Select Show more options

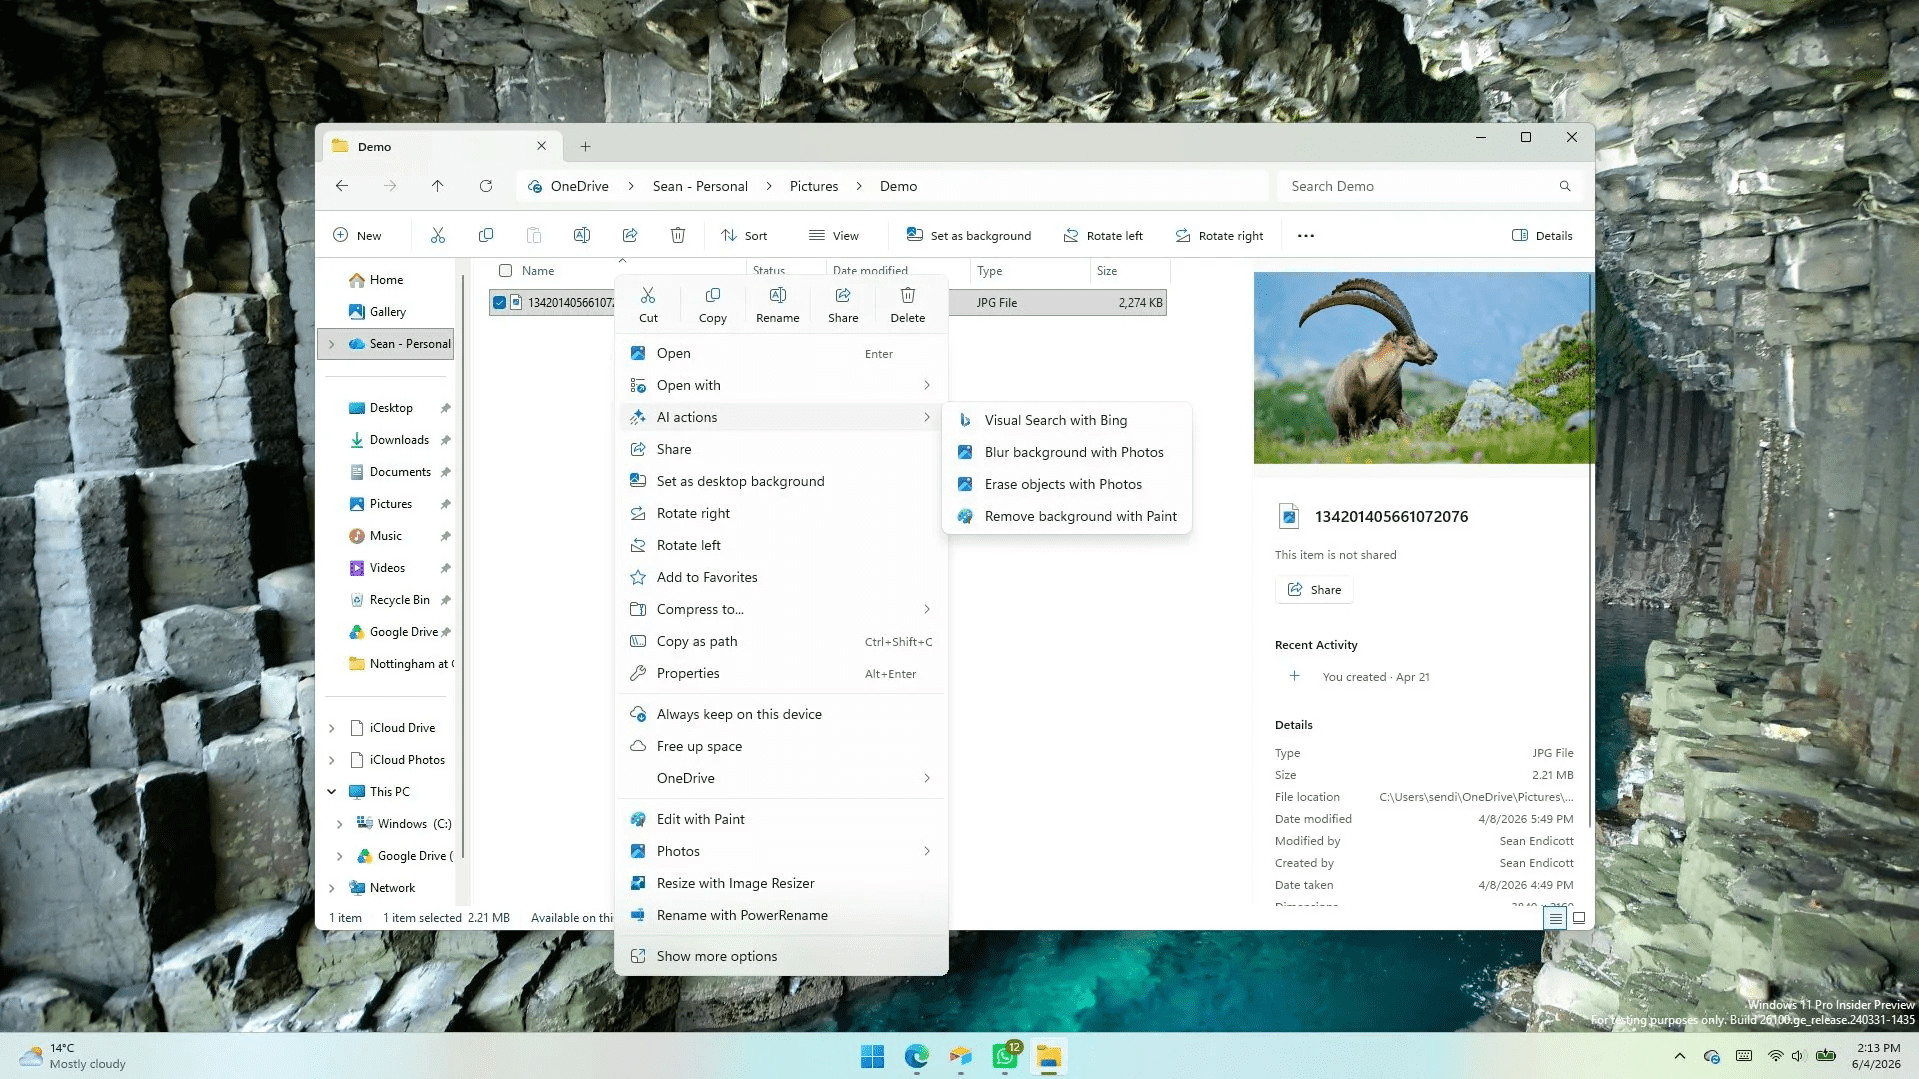(x=781, y=956)
